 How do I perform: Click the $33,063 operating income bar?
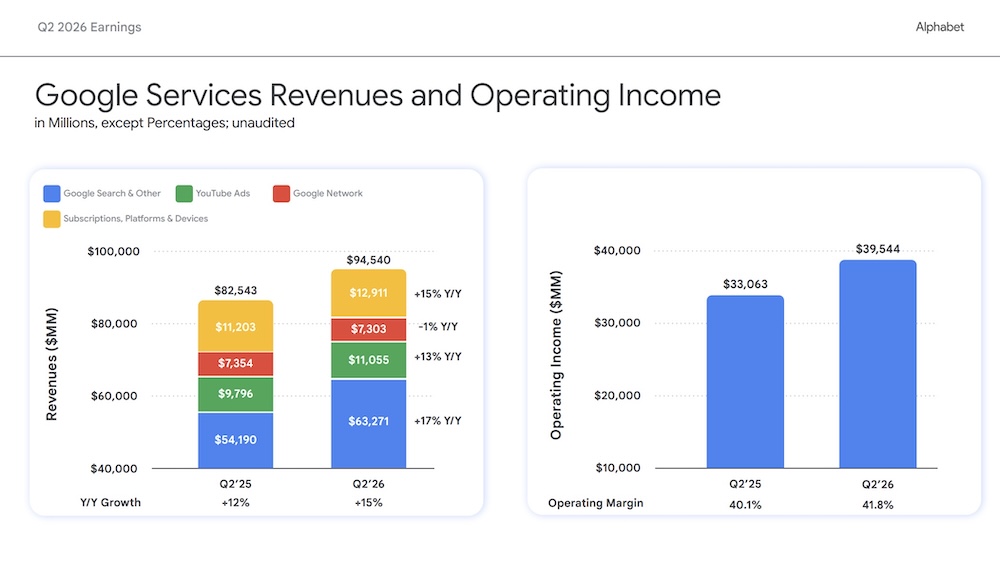click(745, 381)
